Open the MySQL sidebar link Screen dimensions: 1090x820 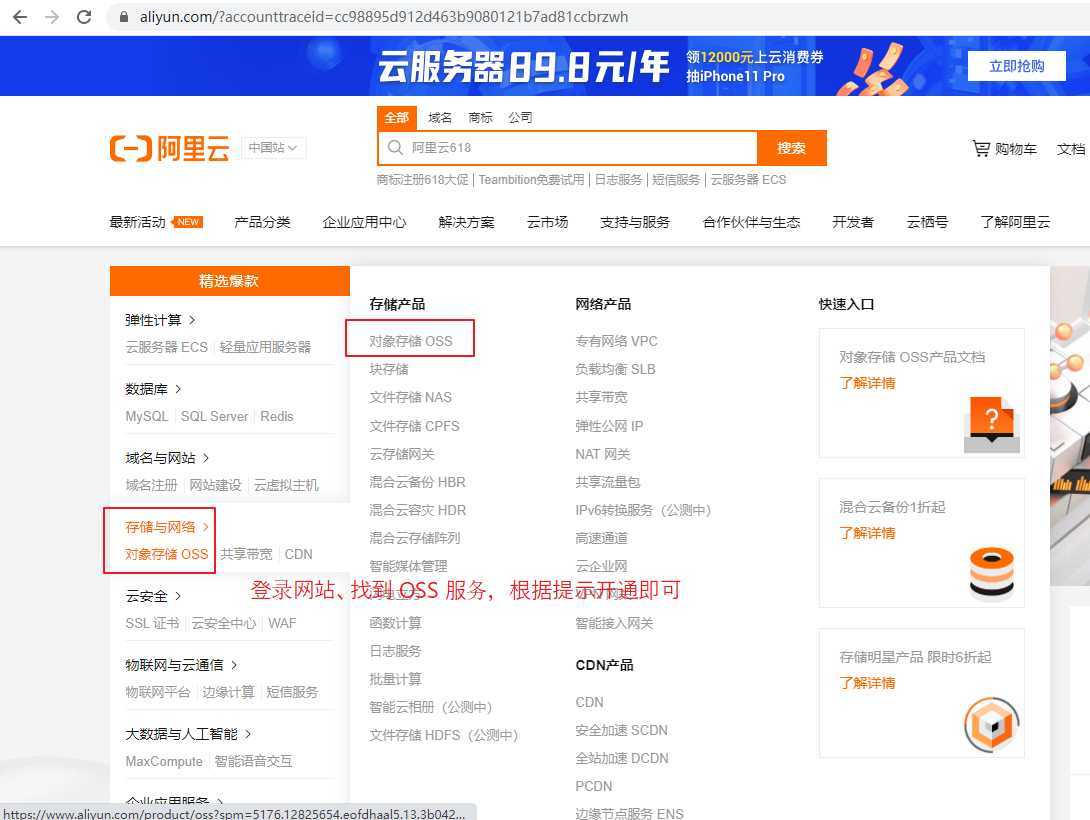[147, 416]
